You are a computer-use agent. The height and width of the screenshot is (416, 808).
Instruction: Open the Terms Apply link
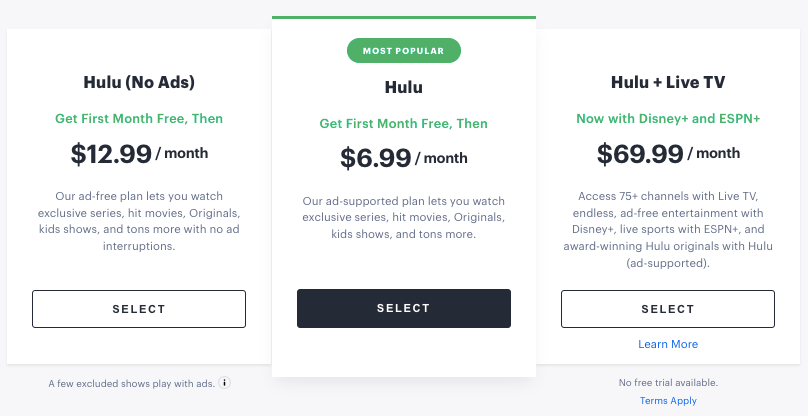point(668,401)
